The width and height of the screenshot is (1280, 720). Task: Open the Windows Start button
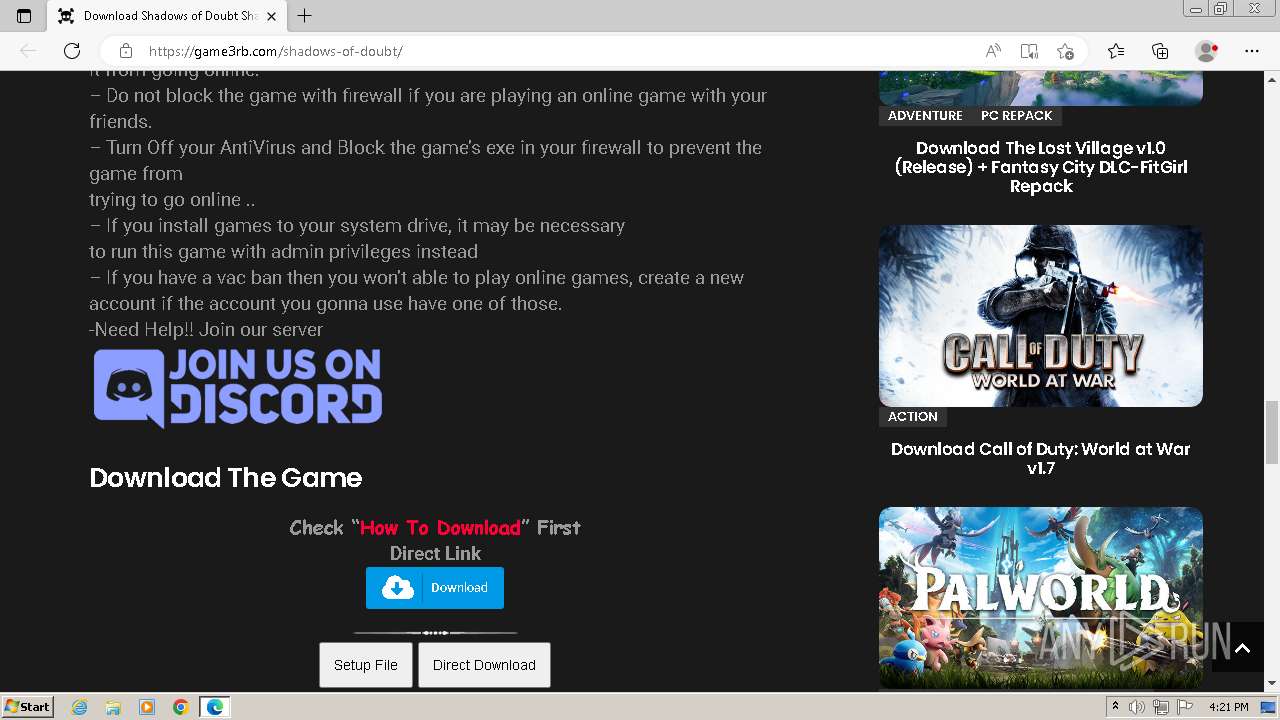tap(28, 707)
